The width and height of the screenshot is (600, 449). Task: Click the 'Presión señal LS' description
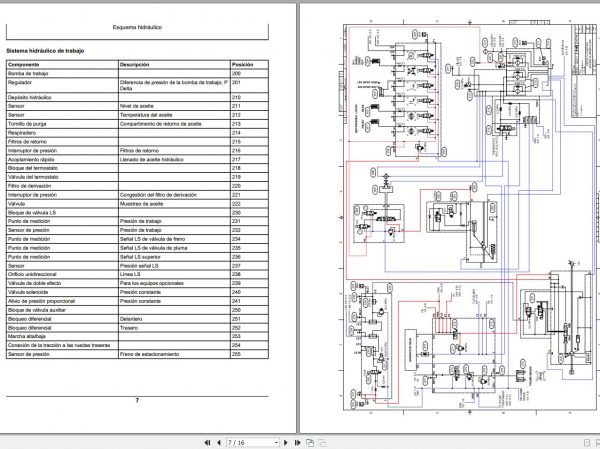pos(139,266)
